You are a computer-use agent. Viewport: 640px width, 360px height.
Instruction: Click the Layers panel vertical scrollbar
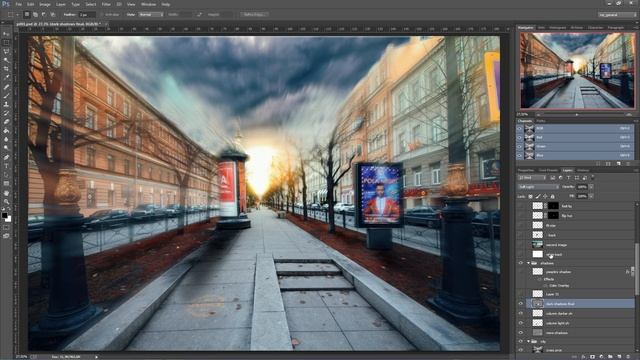click(x=636, y=268)
